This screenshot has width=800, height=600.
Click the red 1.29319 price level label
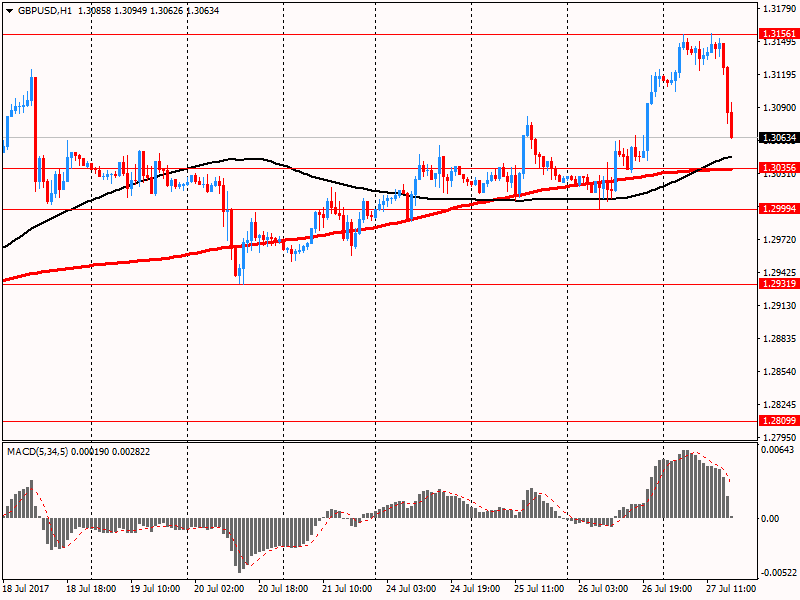[779, 284]
